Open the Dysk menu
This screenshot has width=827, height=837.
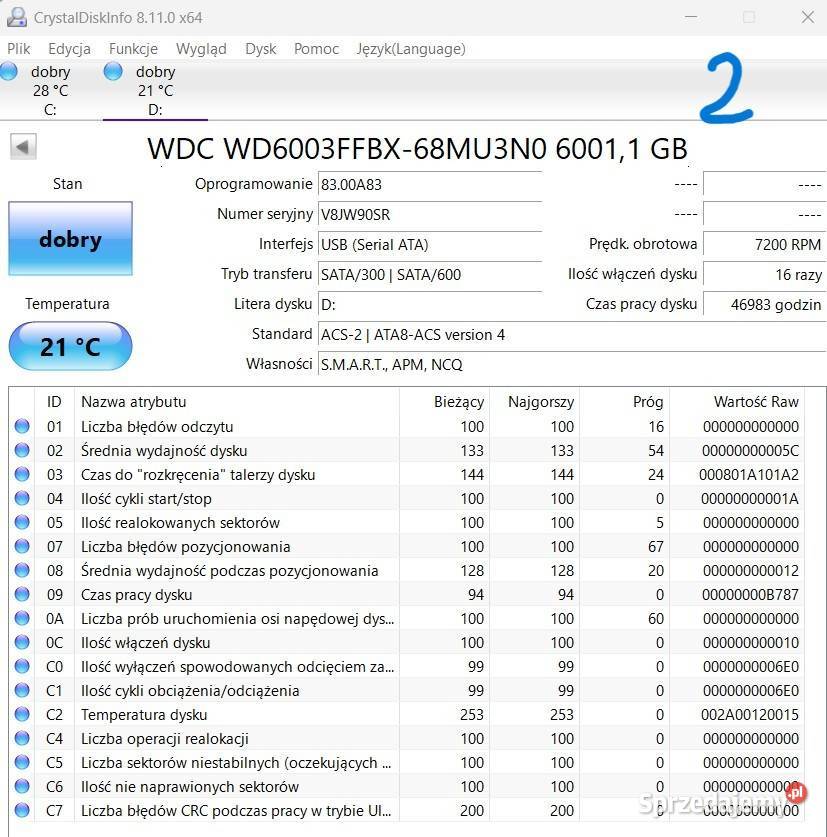tap(261, 49)
